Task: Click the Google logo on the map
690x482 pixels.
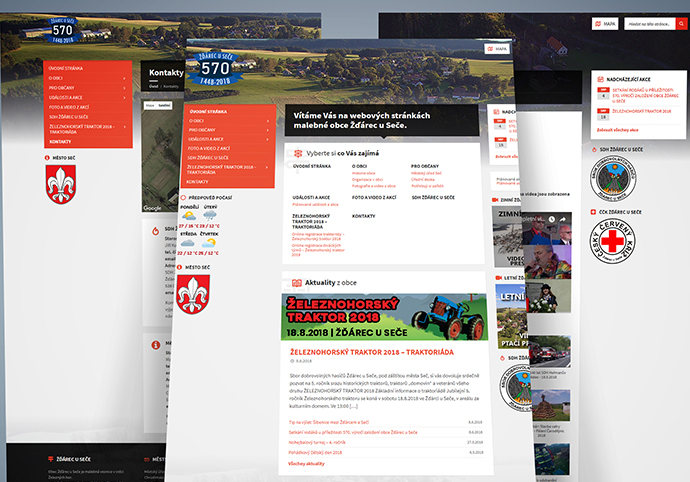Action: tap(152, 208)
